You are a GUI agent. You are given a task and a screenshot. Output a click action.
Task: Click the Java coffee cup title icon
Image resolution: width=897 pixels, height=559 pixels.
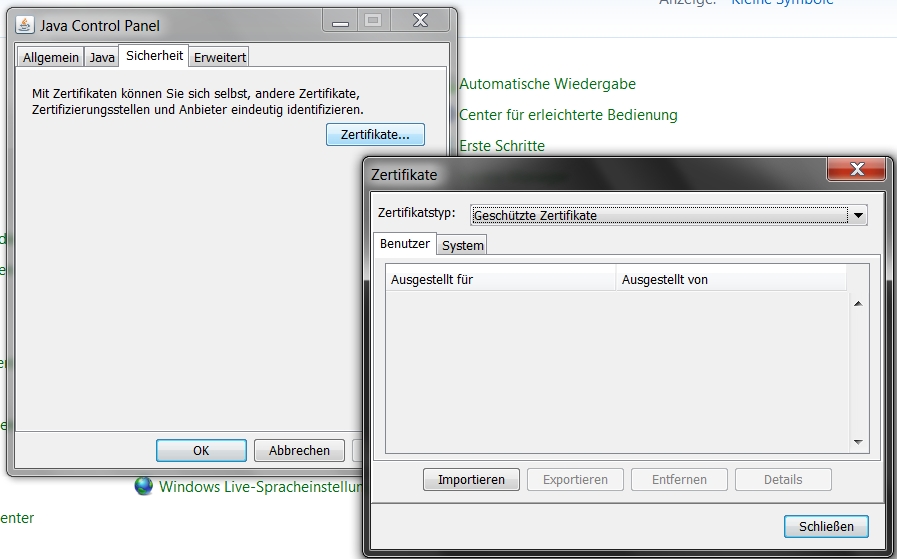[25, 25]
